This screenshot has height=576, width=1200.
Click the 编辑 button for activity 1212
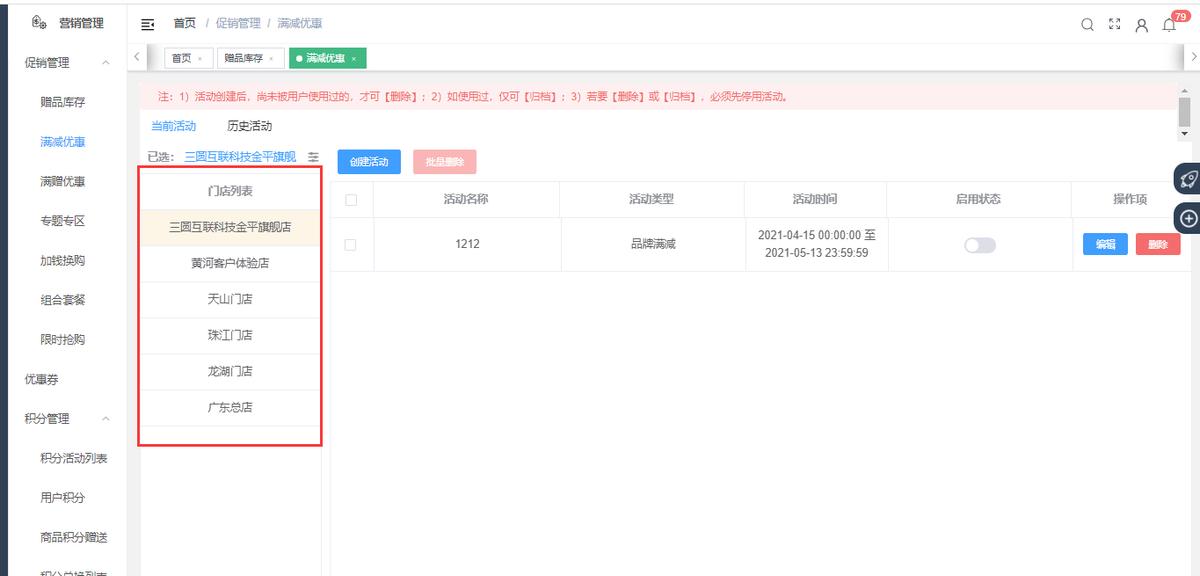click(1104, 244)
